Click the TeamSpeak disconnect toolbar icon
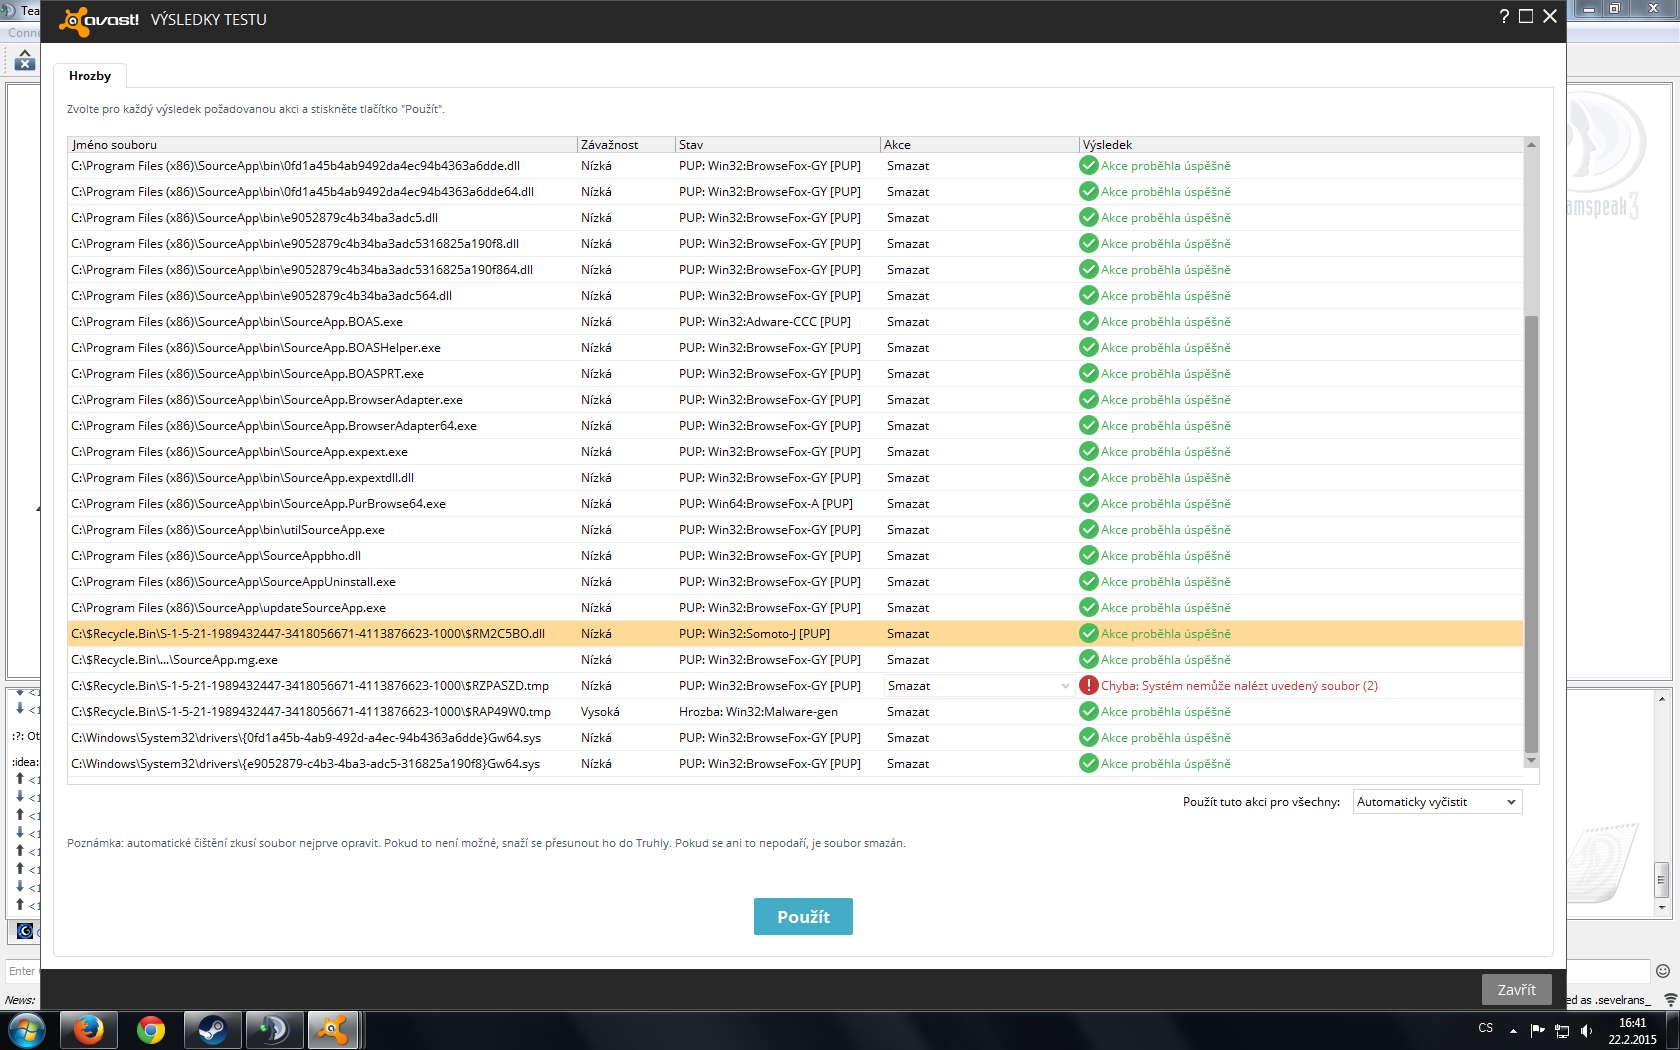The height and width of the screenshot is (1050, 1680). pyautogui.click(x=25, y=60)
